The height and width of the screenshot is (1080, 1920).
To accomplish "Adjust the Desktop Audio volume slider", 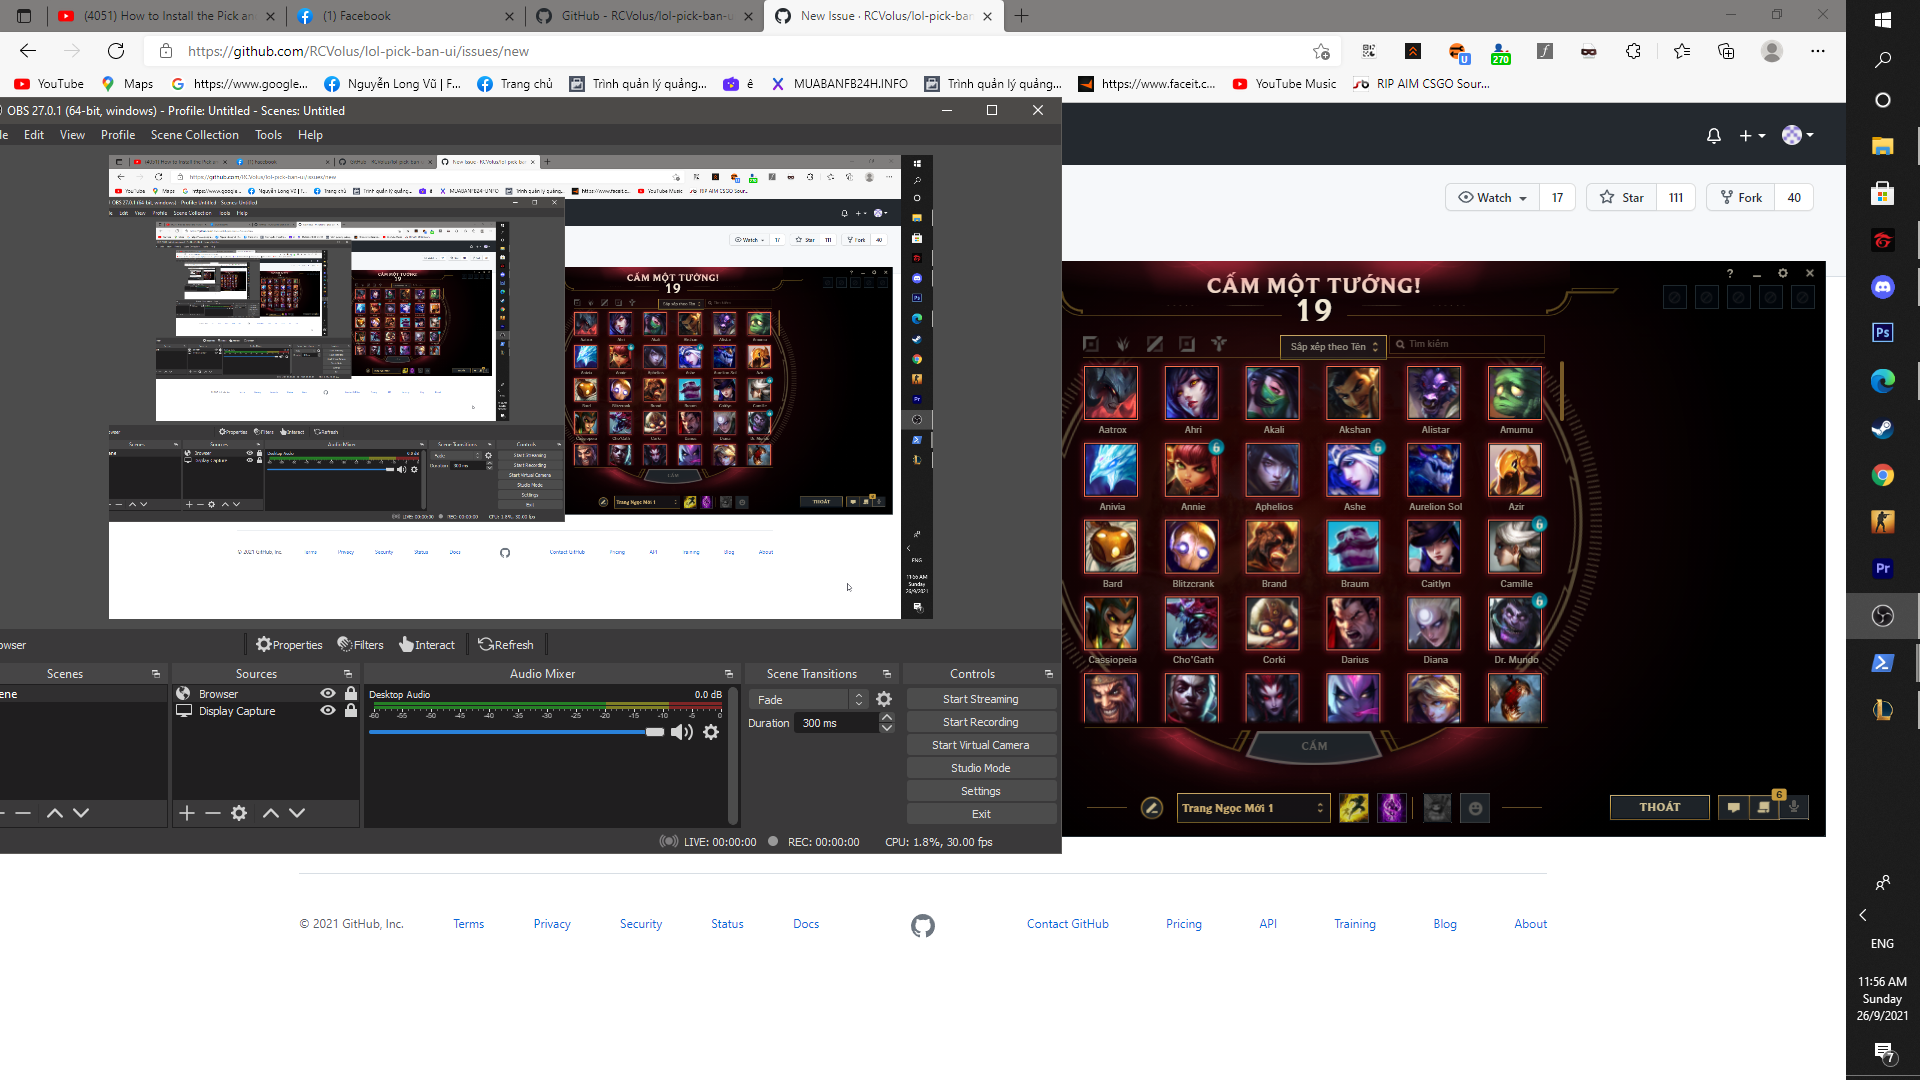I will coord(654,731).
